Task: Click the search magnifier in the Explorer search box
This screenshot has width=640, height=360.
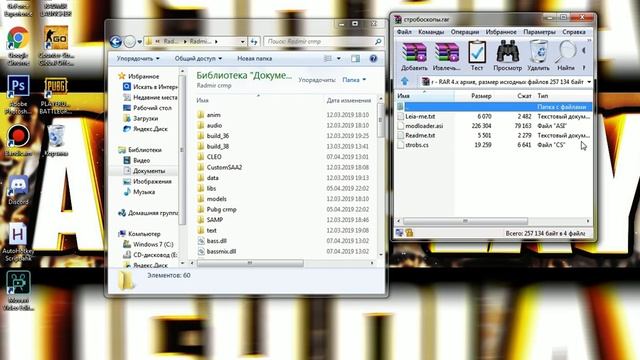Action: 378,41
